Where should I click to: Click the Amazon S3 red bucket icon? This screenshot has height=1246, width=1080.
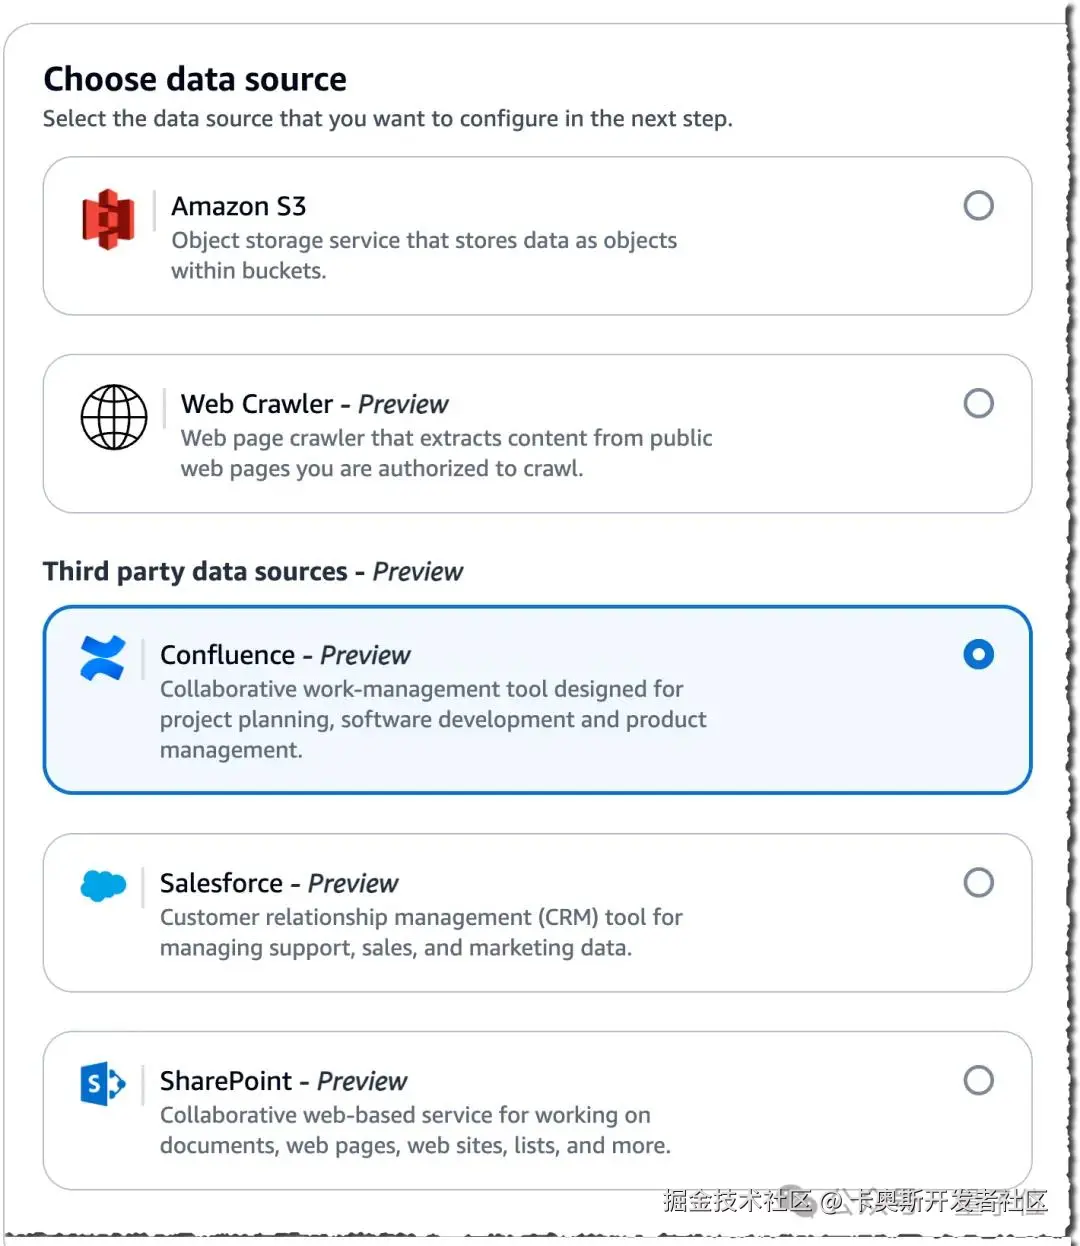pyautogui.click(x=108, y=219)
